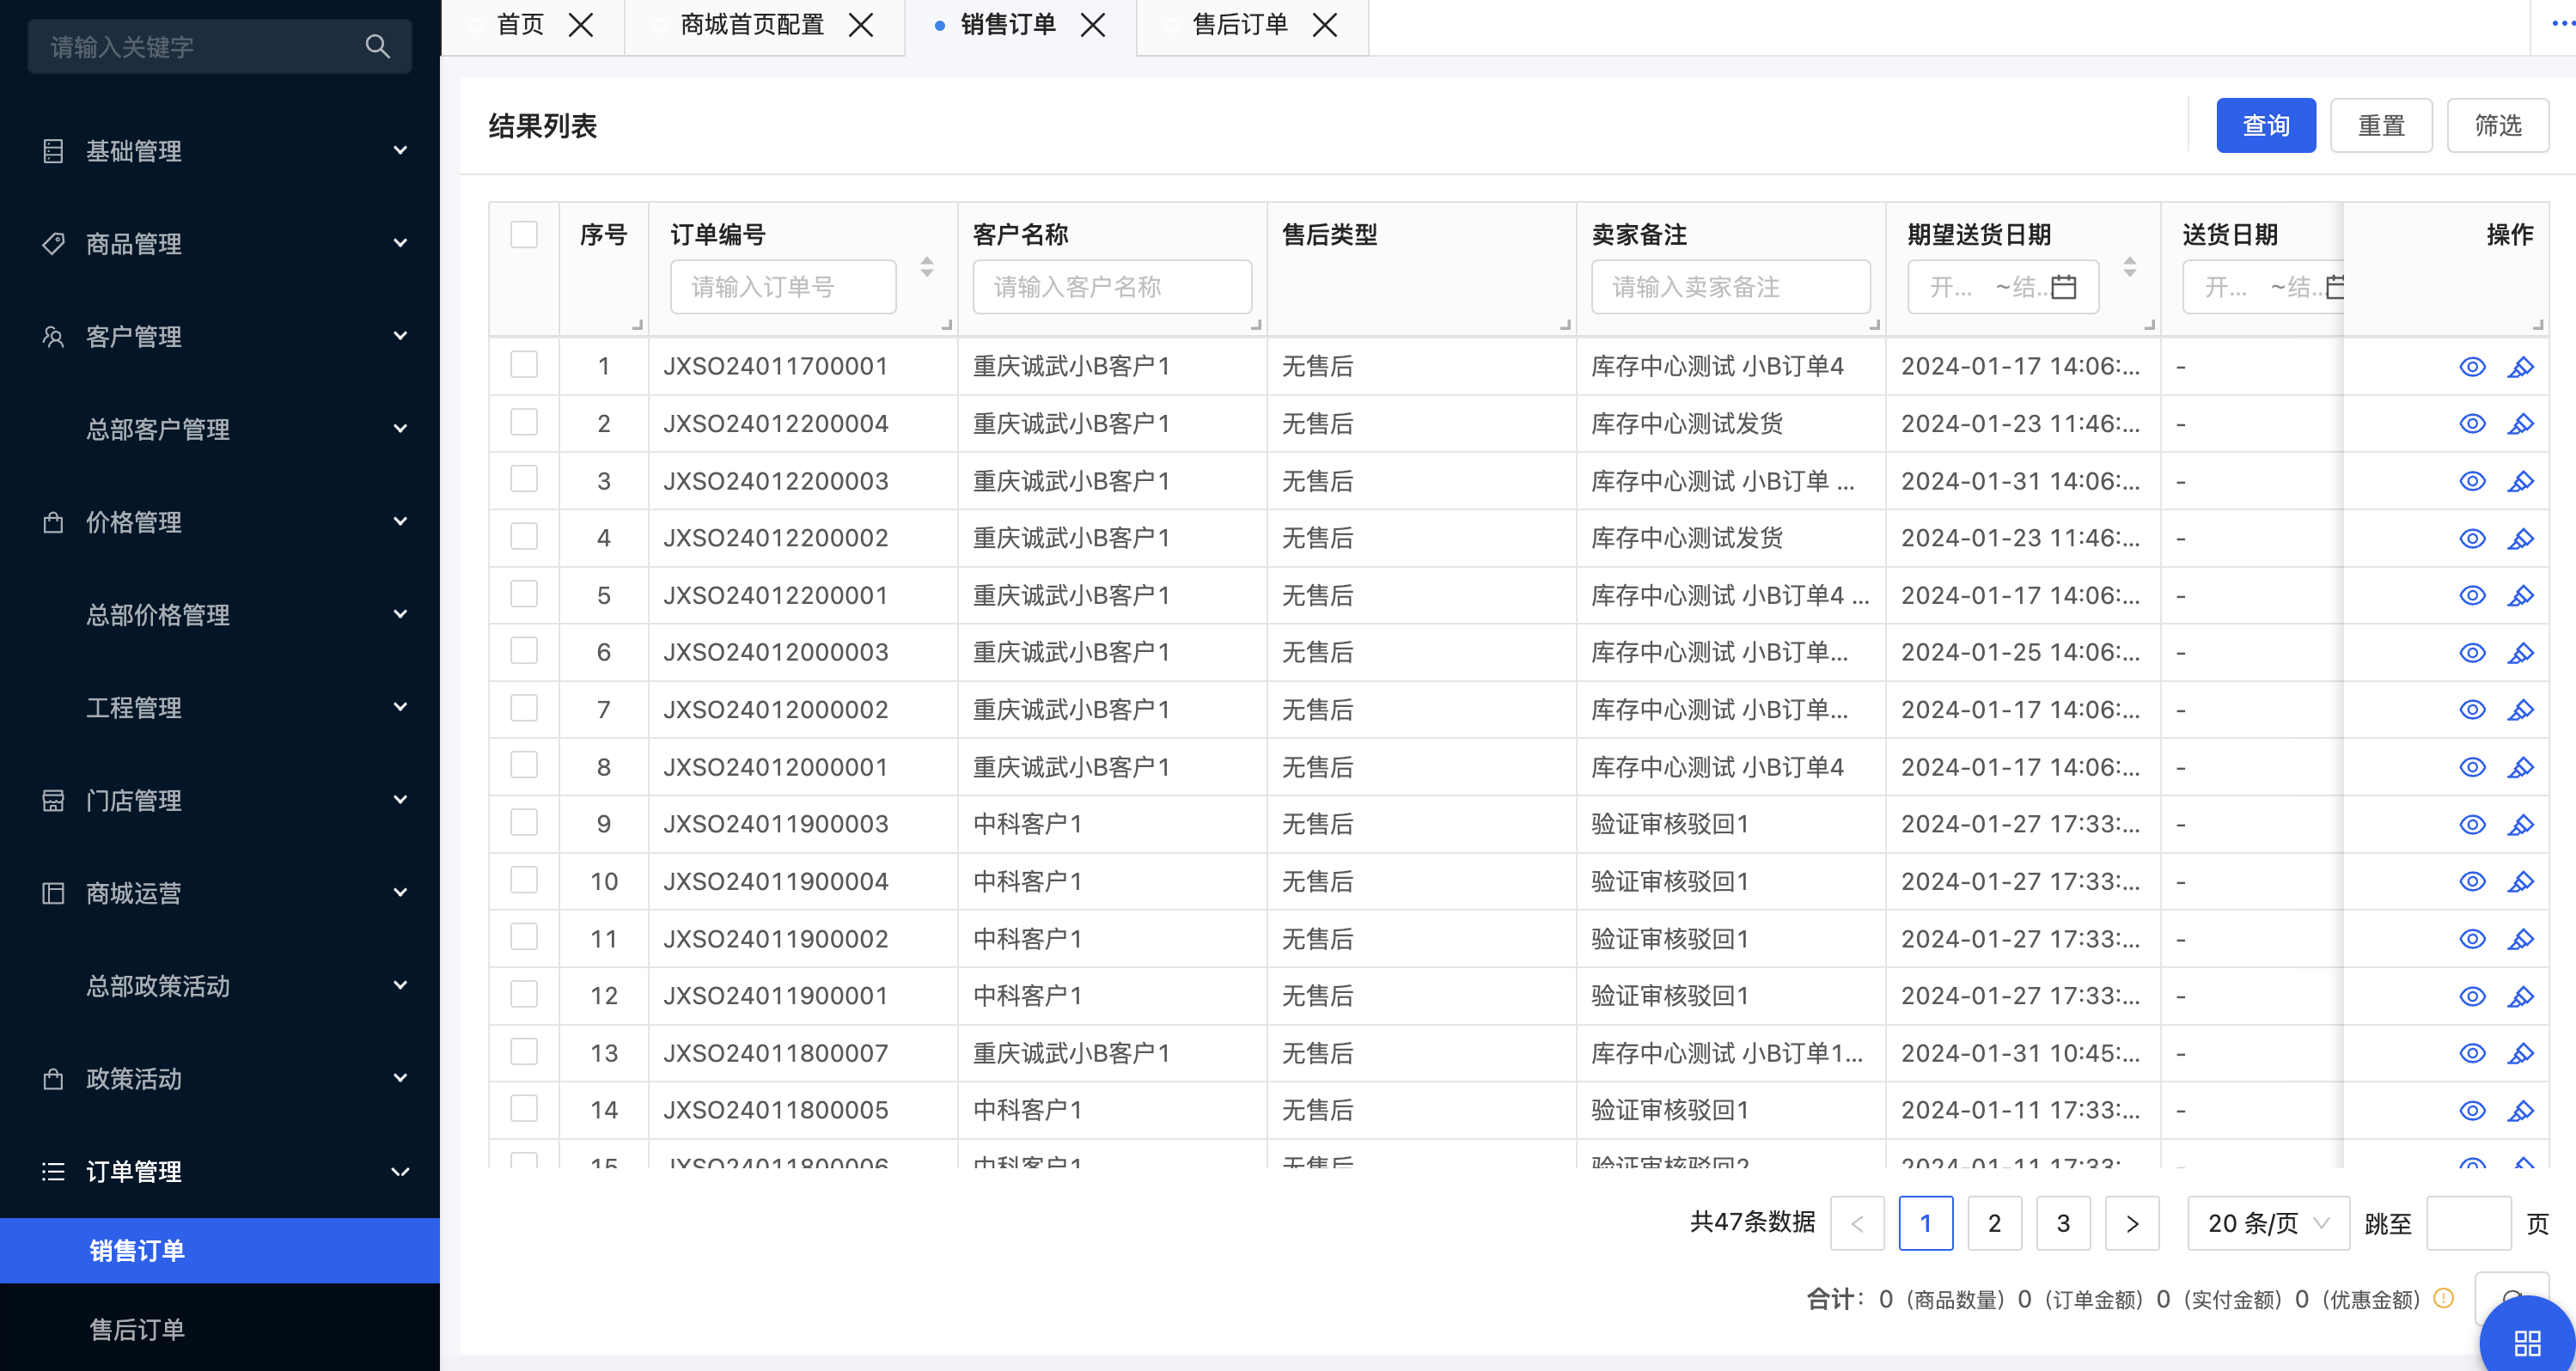Viewport: 2576px width, 1371px height.
Task: Expand the 客户管理 sidebar menu
Action: tap(220, 337)
